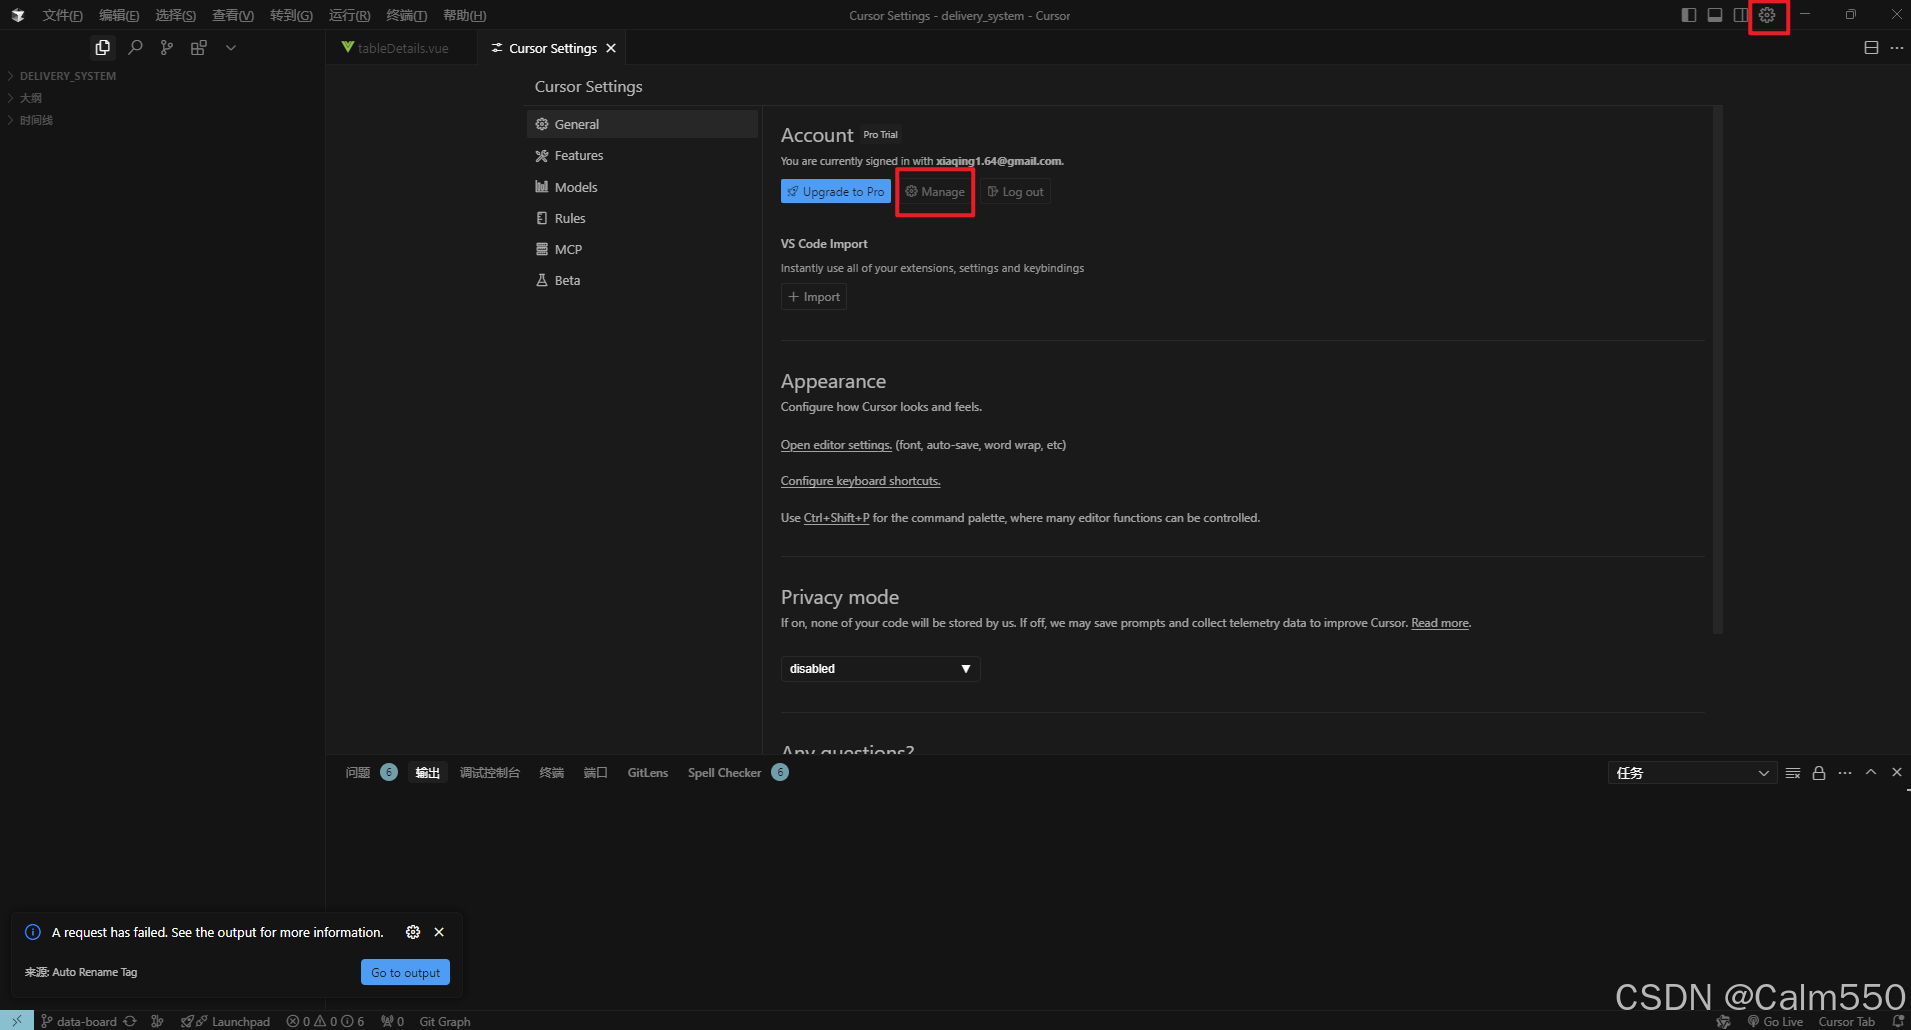Open 任务 output channel dropdown

coord(1692,772)
